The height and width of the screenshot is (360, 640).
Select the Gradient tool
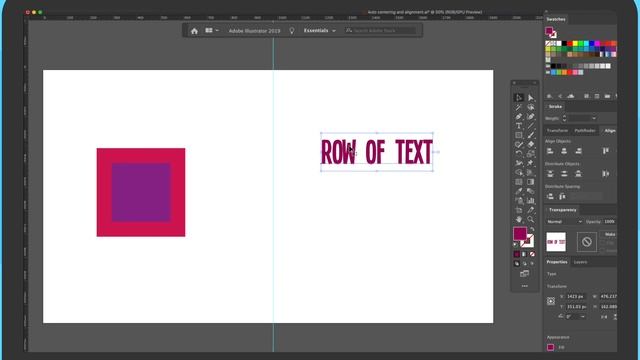[x=531, y=182]
